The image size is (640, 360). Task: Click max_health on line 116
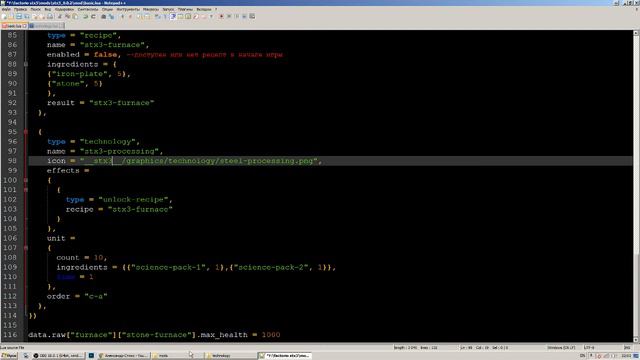pyautogui.click(x=224, y=335)
